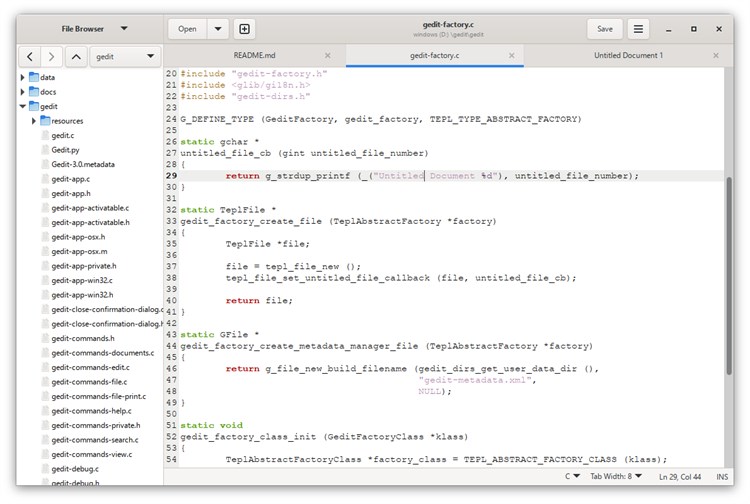750x504 pixels.
Task: Open the File Browser panel dropdown
Action: pos(124,29)
